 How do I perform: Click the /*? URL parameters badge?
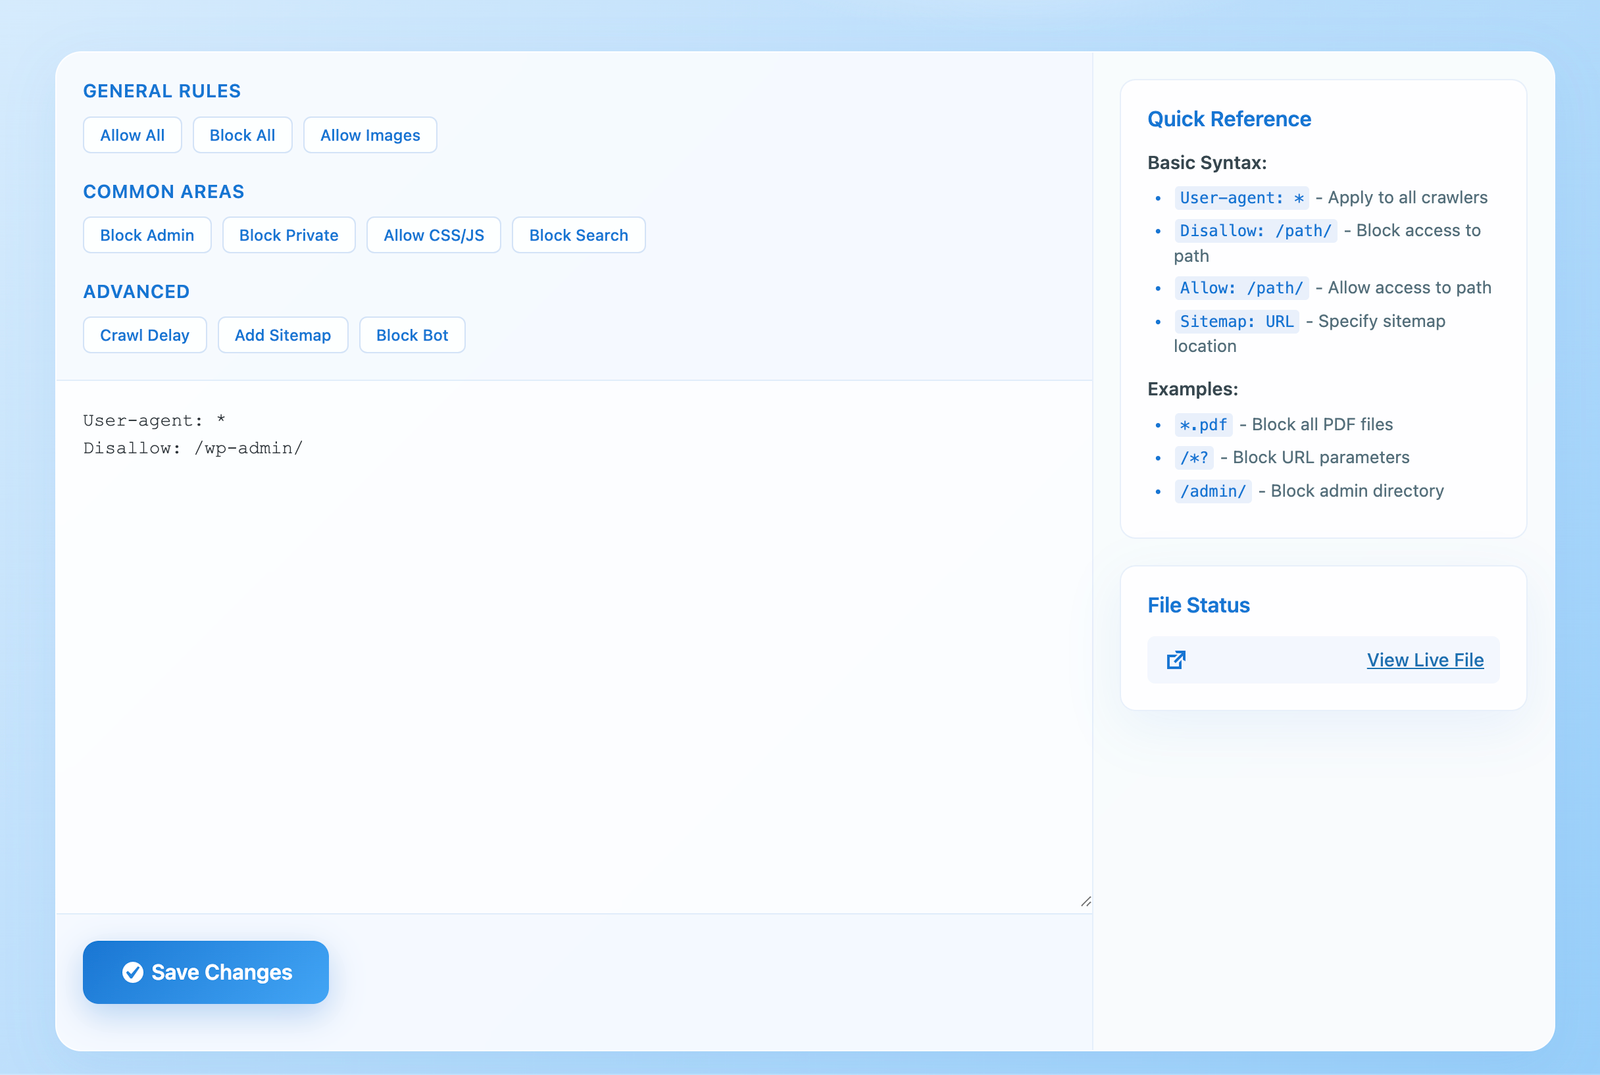point(1194,457)
